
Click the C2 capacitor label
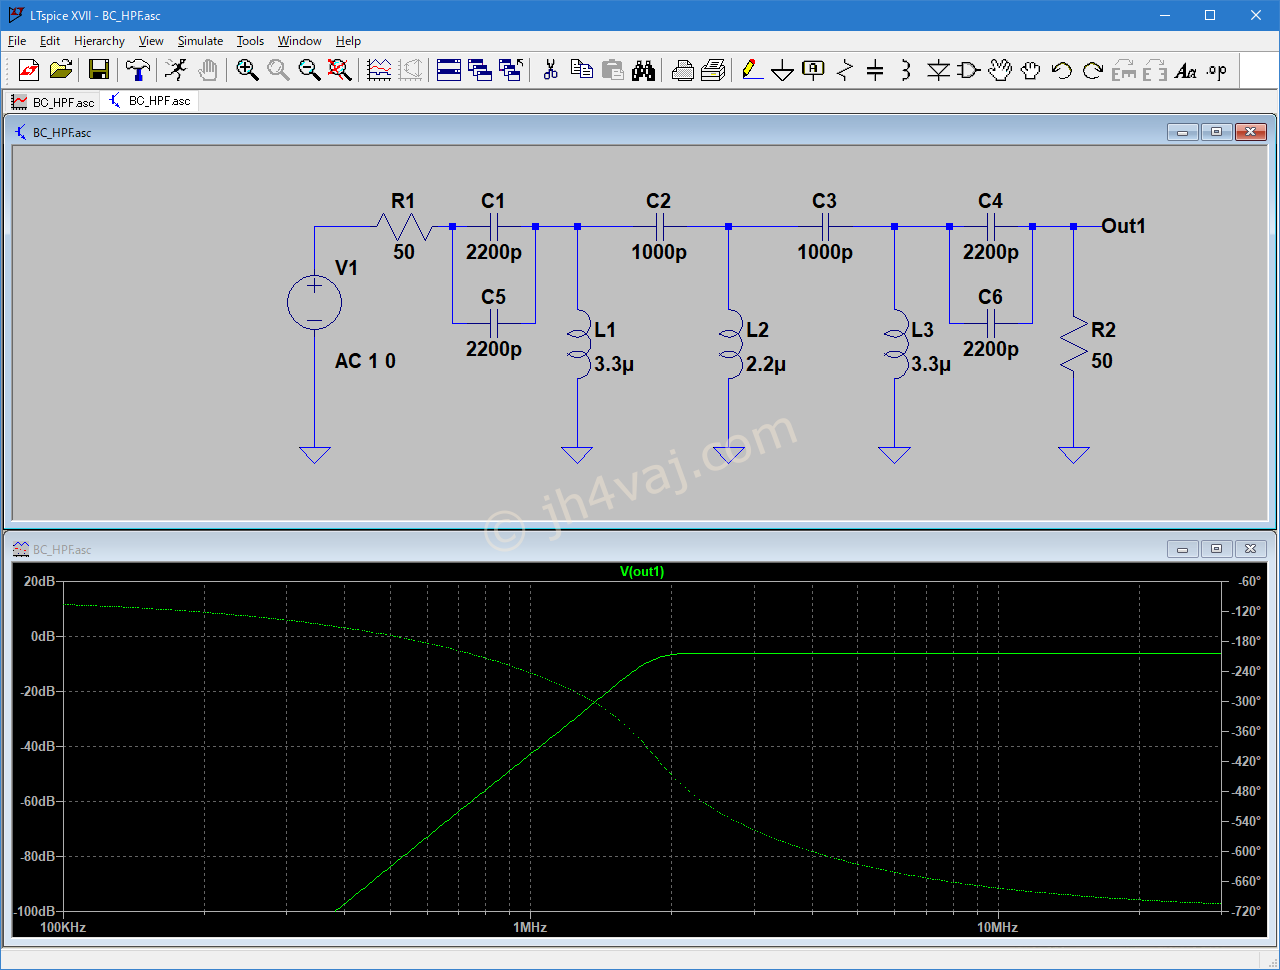click(x=658, y=201)
